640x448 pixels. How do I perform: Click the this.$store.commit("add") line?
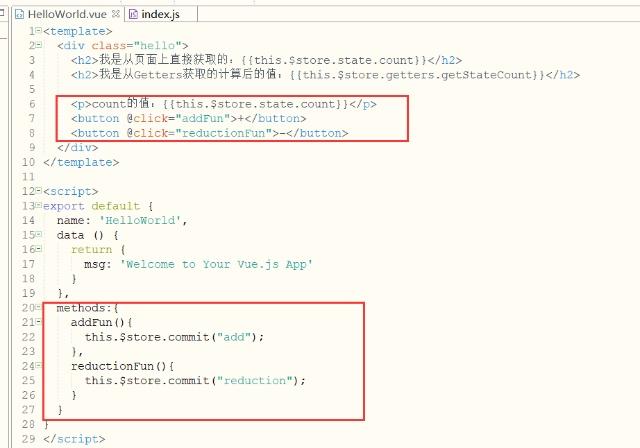[174, 337]
